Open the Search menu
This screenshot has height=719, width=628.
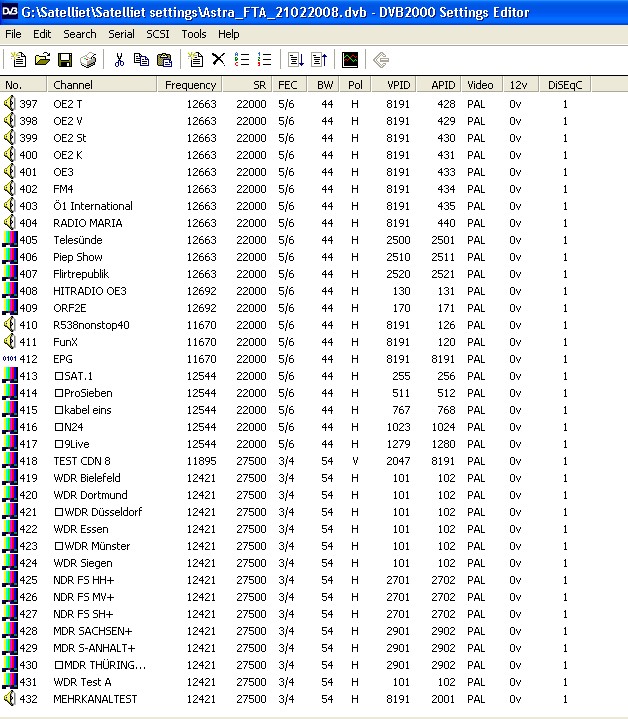click(x=80, y=34)
